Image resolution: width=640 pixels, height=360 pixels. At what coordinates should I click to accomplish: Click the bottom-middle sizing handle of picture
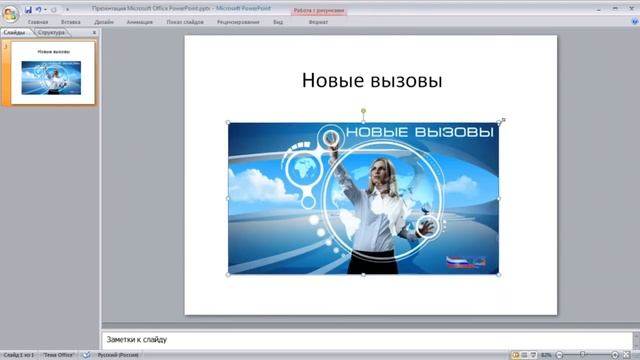click(x=363, y=275)
